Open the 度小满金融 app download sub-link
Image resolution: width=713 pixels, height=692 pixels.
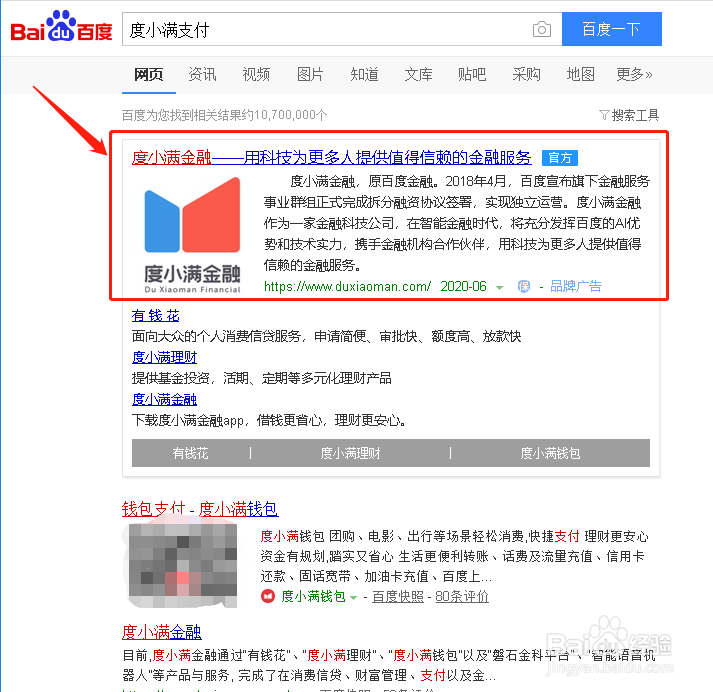(x=164, y=399)
